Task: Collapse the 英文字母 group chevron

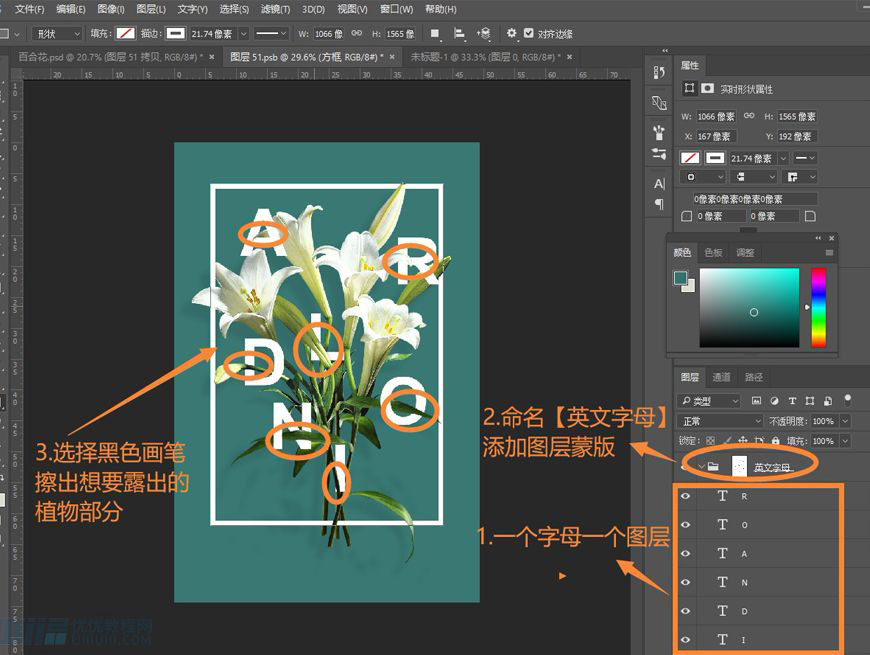Action: pyautogui.click(x=701, y=466)
